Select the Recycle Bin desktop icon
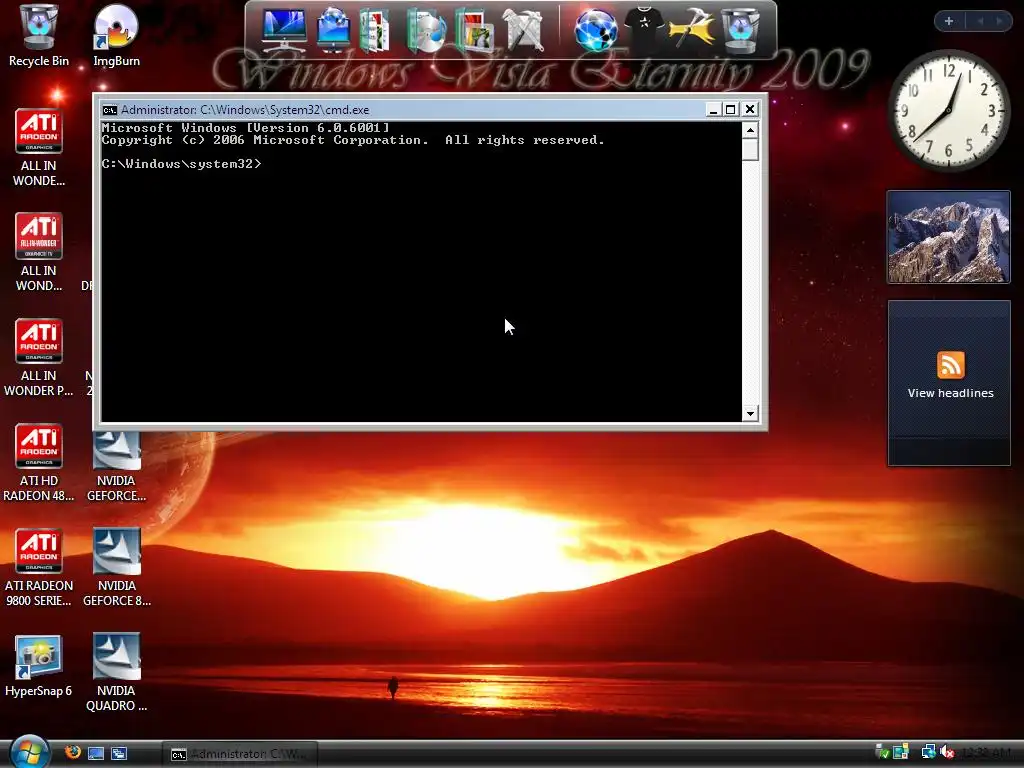This screenshot has width=1024, height=768. click(x=39, y=36)
